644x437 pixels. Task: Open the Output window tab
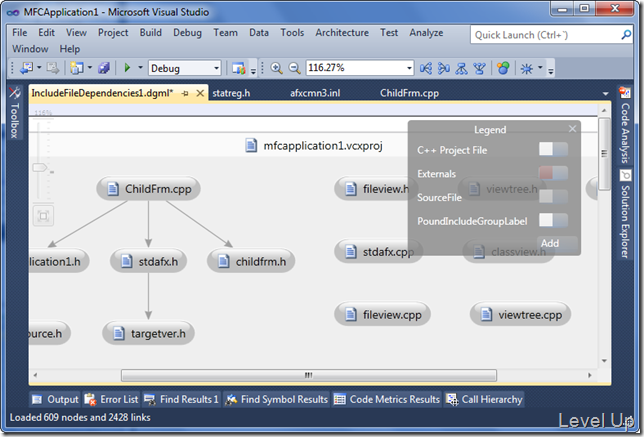(55, 399)
